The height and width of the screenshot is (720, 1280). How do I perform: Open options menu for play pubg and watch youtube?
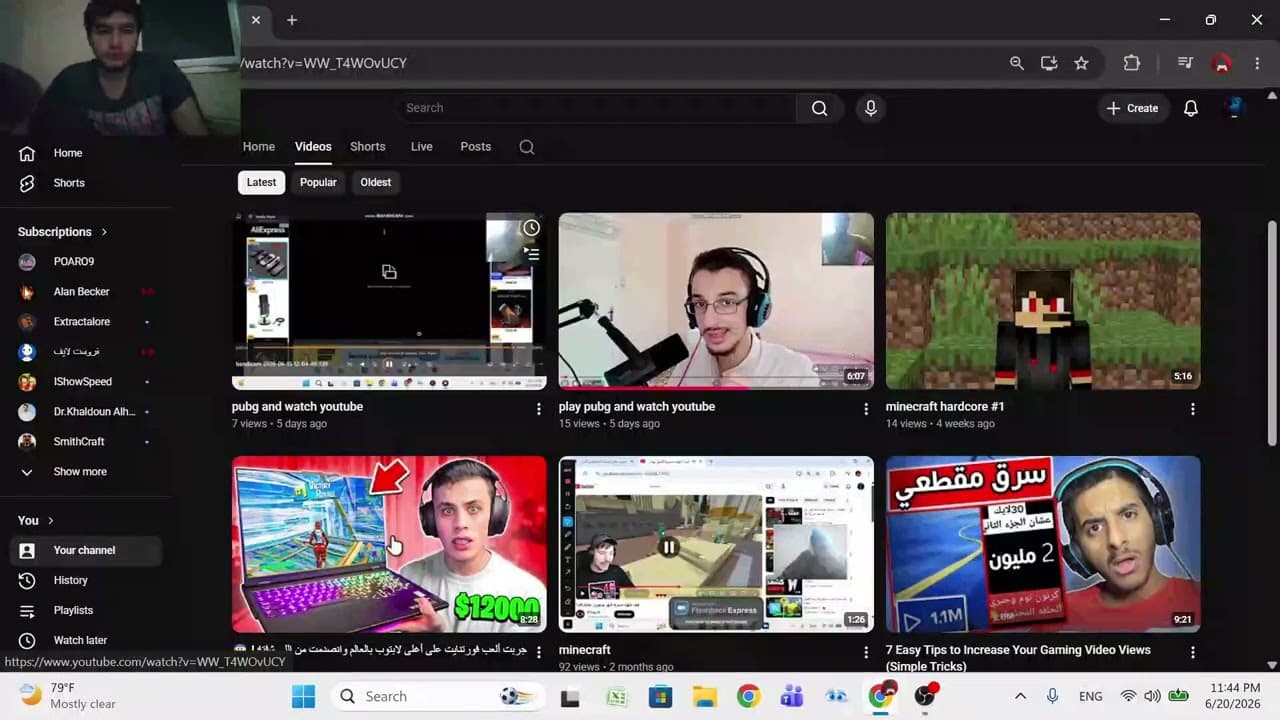point(866,409)
